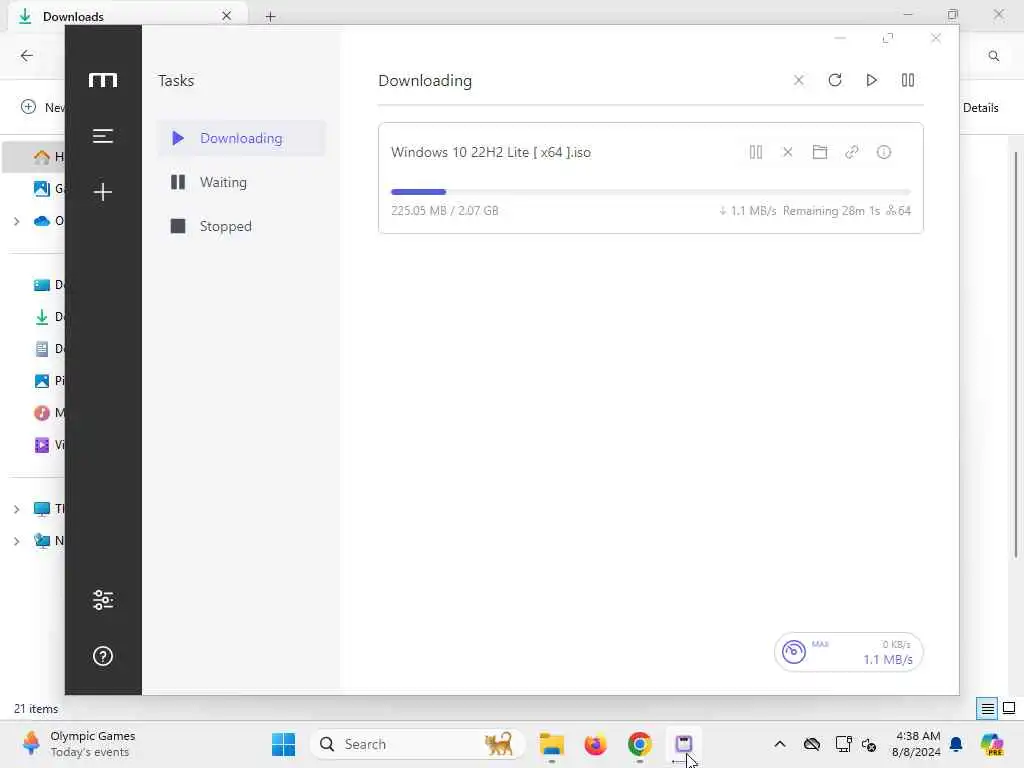Image resolution: width=1024 pixels, height=768 pixels.
Task: Expand the Network tree node
Action: click(16, 541)
